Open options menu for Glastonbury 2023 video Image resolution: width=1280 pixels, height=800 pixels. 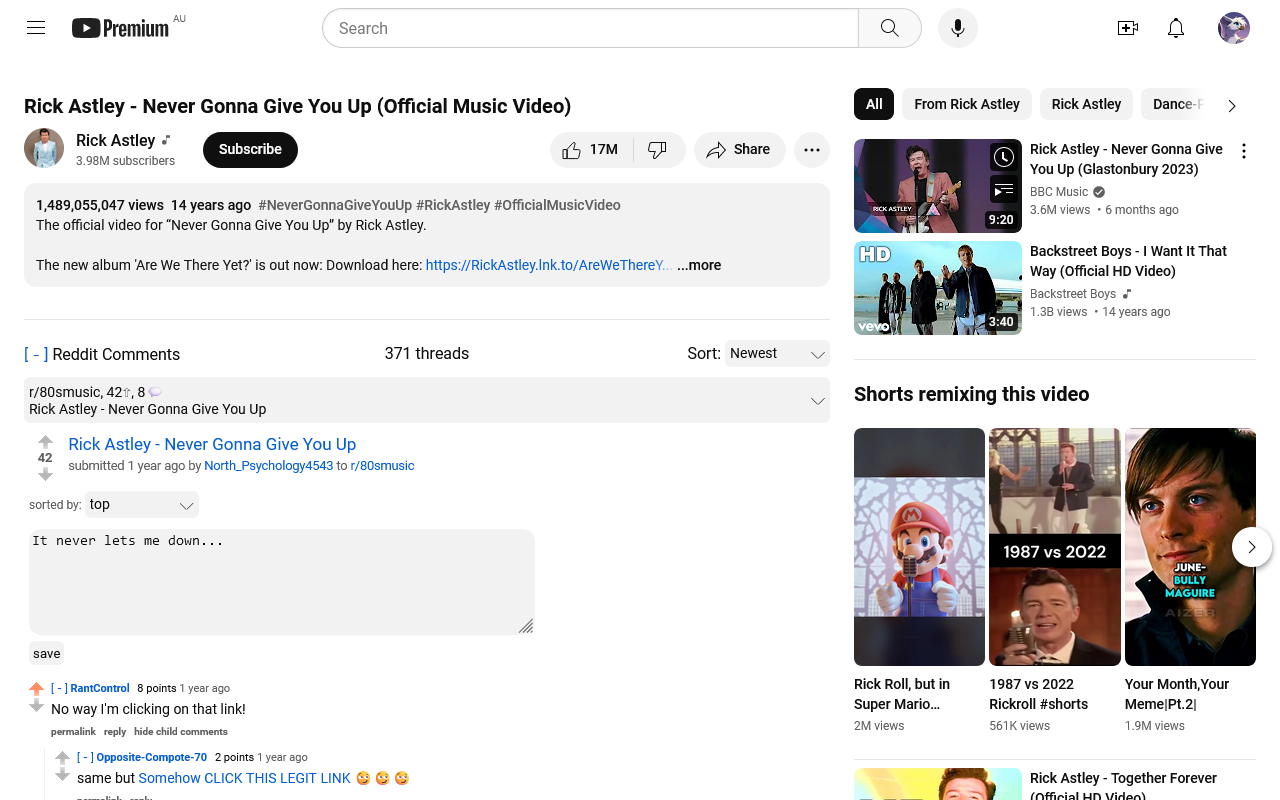tap(1244, 151)
